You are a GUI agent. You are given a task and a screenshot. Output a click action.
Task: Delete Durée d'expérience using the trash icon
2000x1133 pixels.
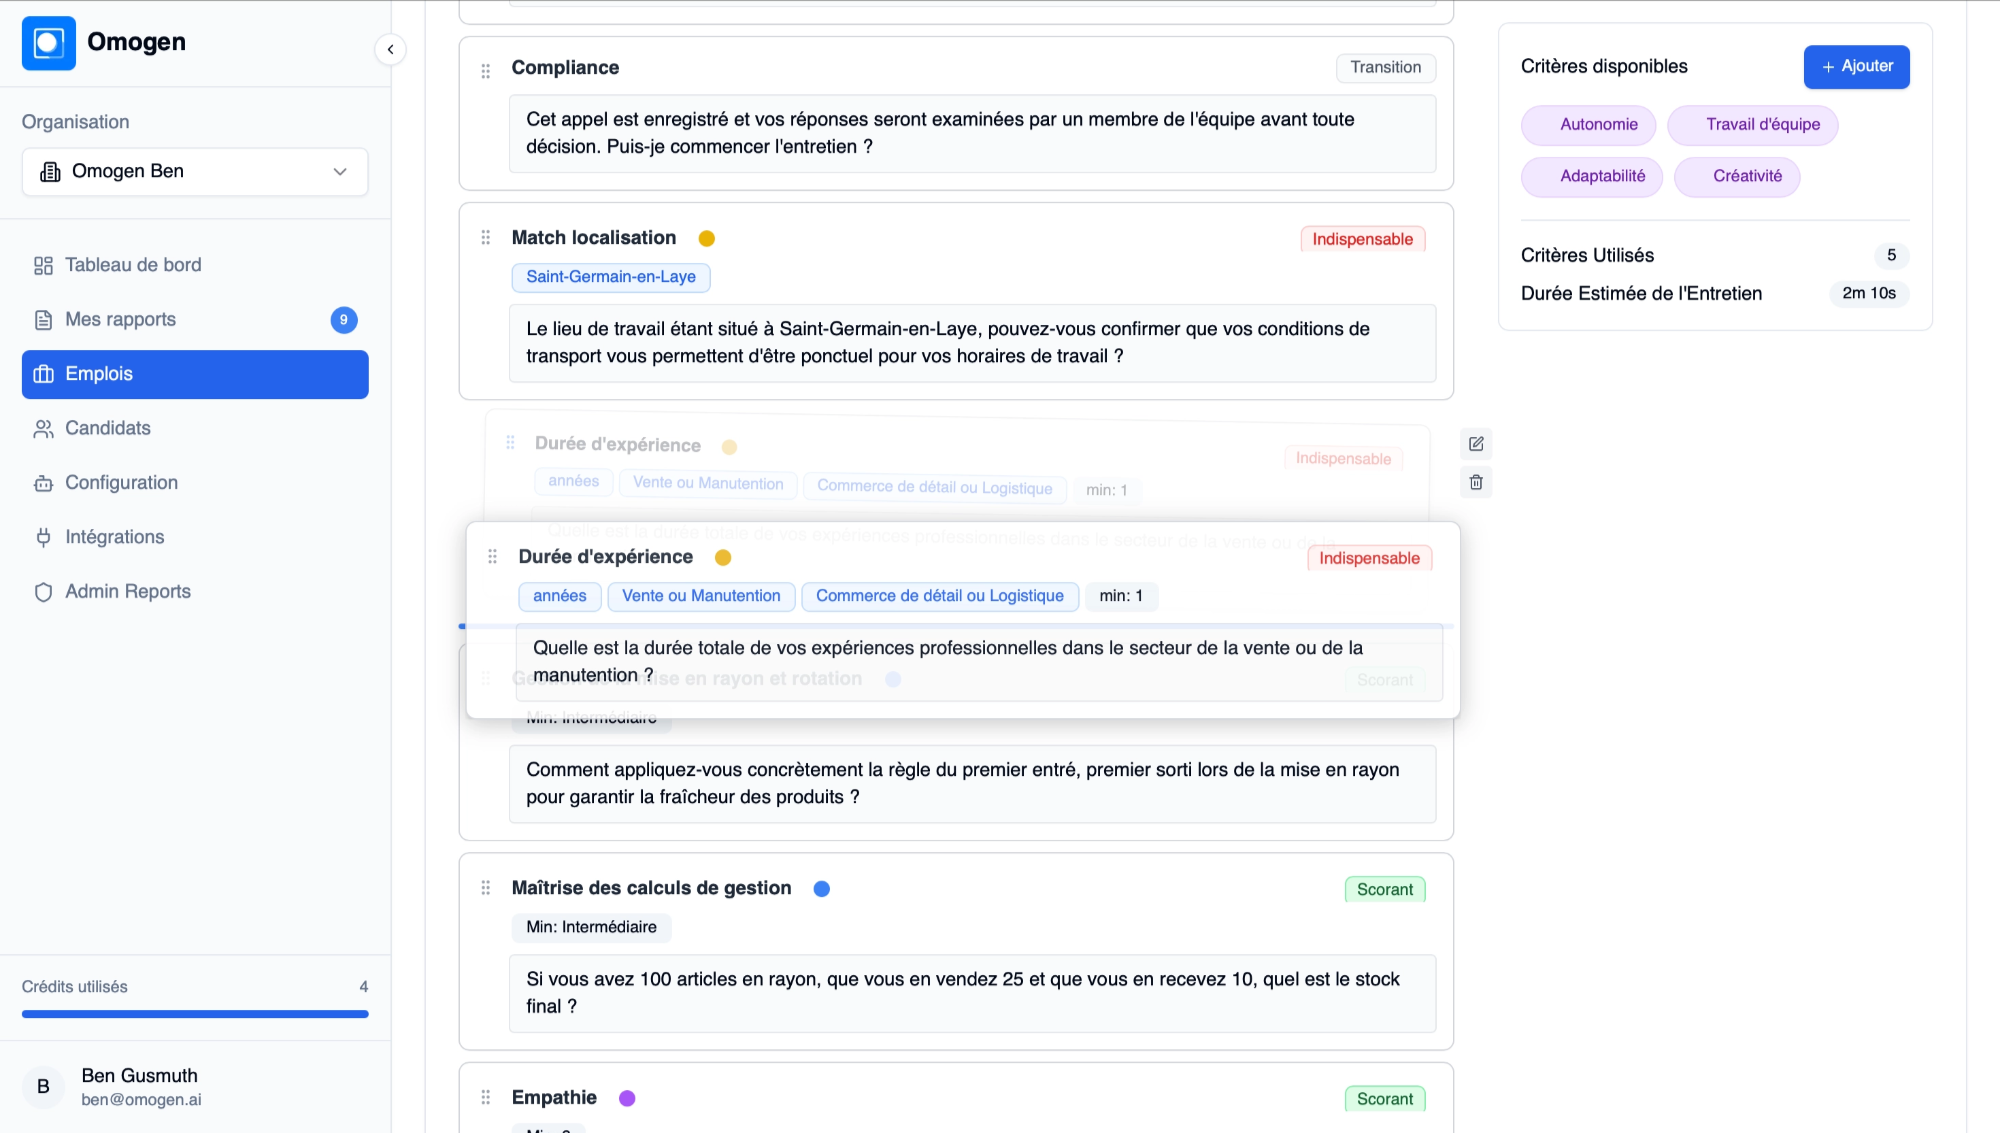tap(1475, 481)
